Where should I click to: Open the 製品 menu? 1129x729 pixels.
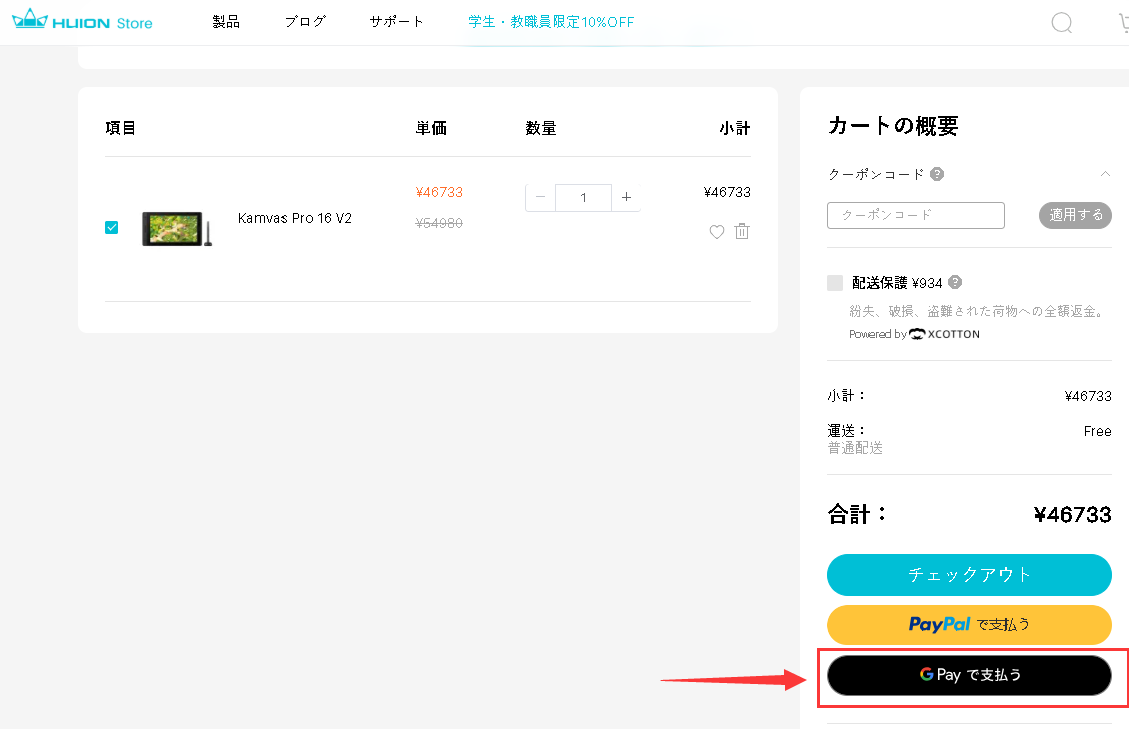pyautogui.click(x=226, y=22)
